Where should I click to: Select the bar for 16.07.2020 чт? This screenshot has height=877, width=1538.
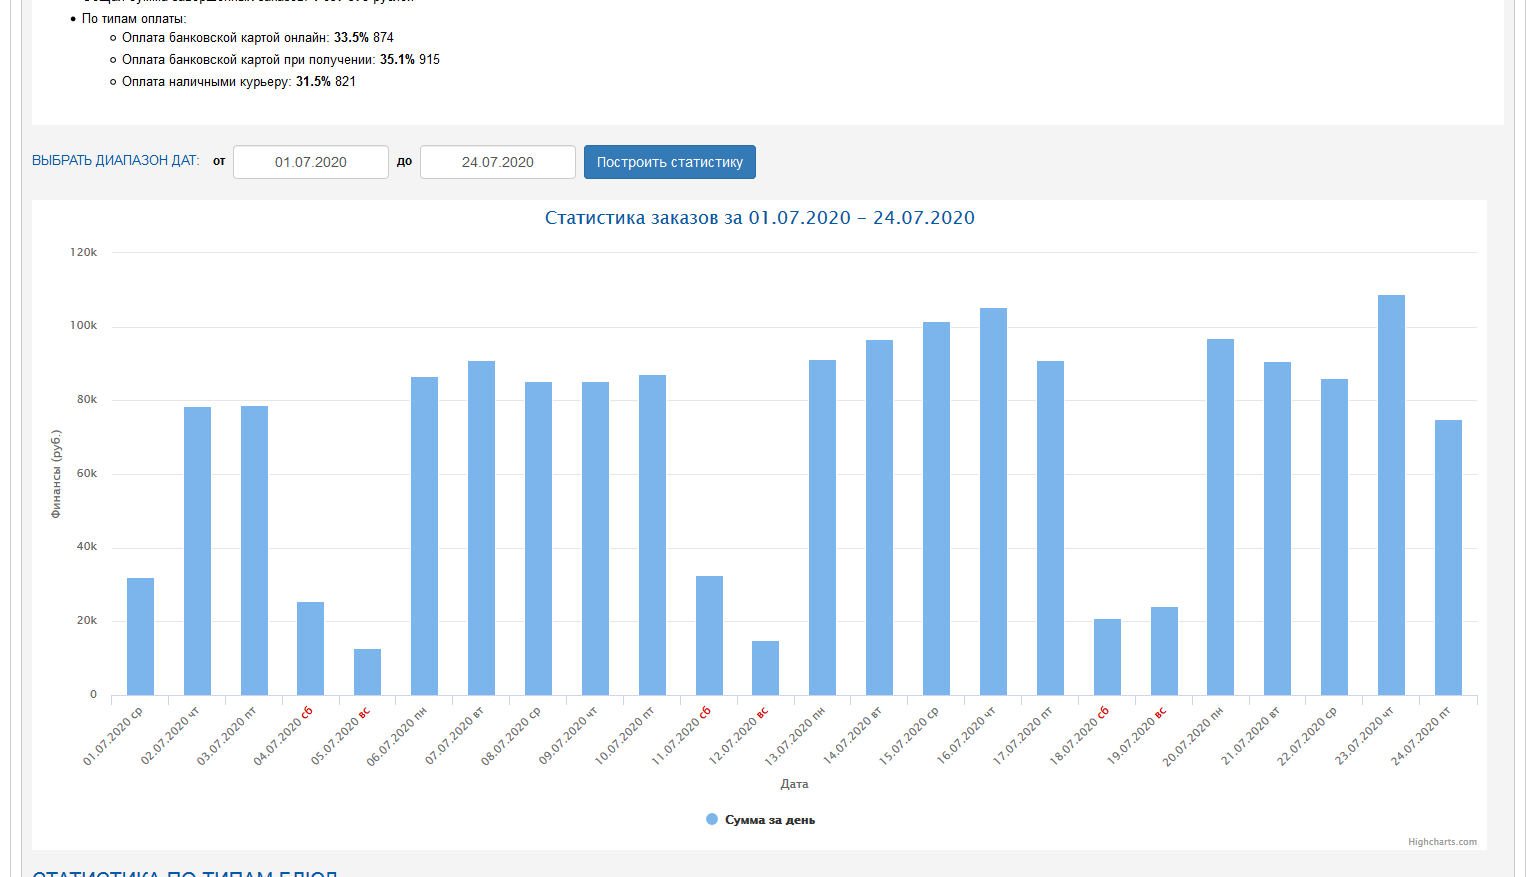point(993,501)
